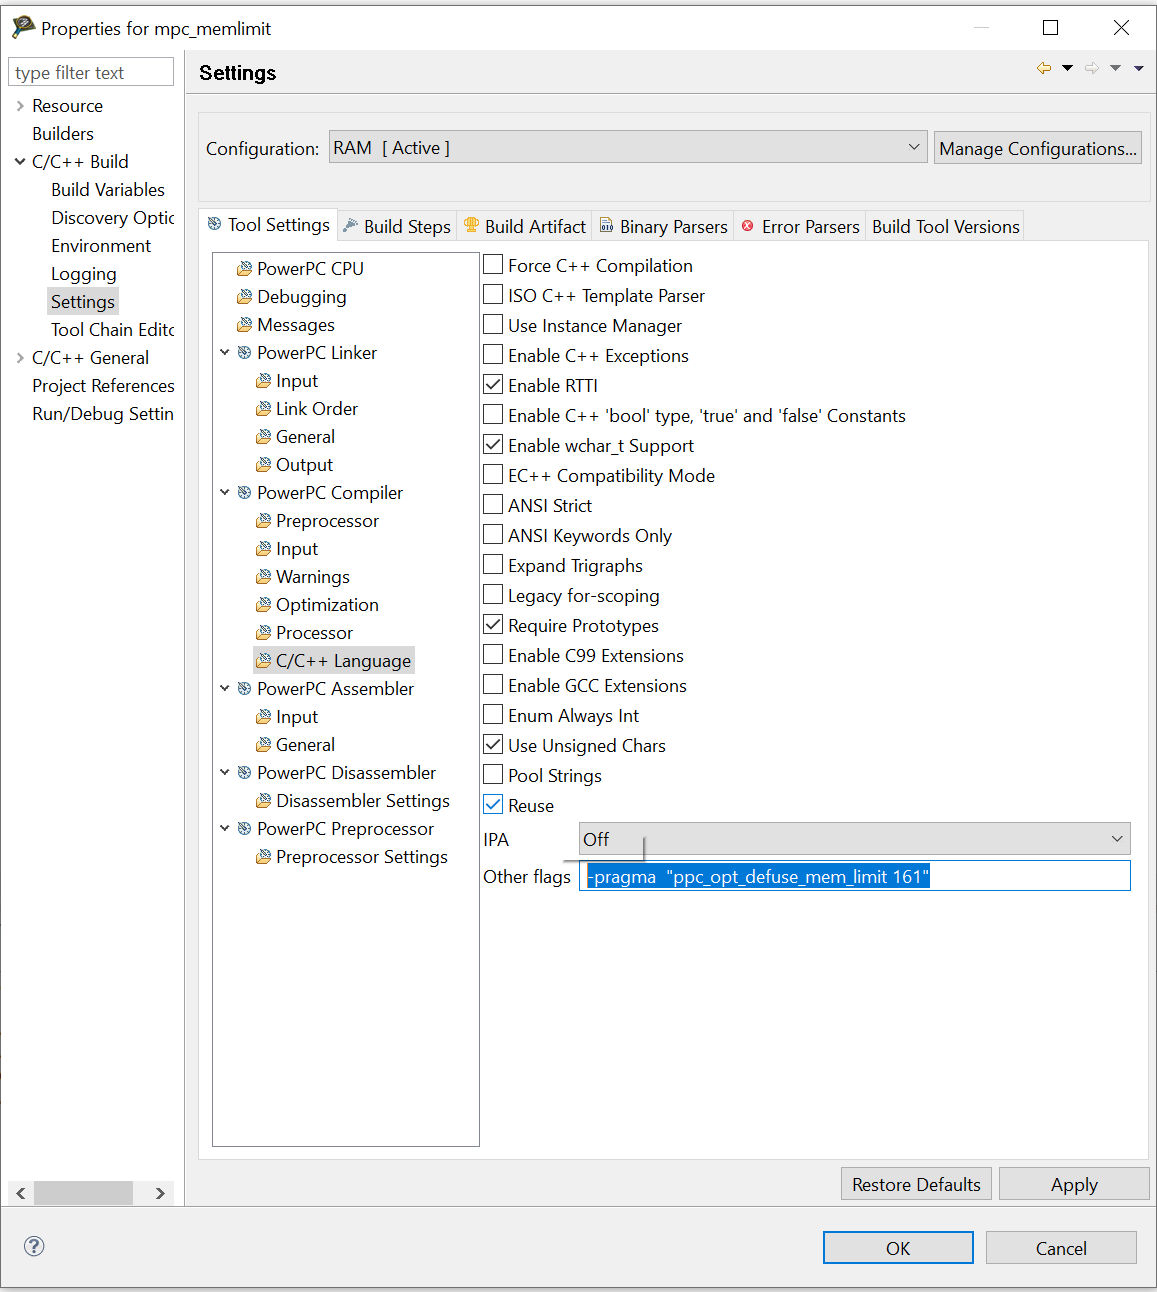Enable the C99 Extensions checkbox
Screen dimensions: 1157x1292
click(x=493, y=654)
